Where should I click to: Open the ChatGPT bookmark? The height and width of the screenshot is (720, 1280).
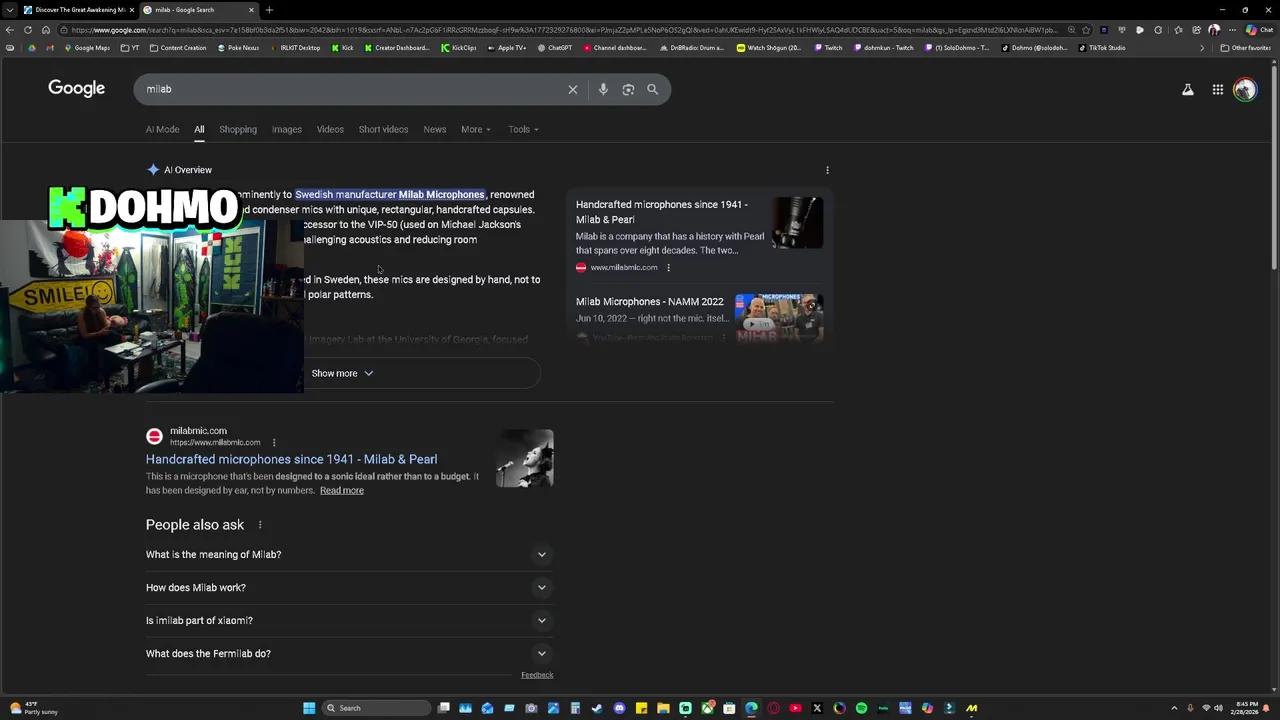555,47
